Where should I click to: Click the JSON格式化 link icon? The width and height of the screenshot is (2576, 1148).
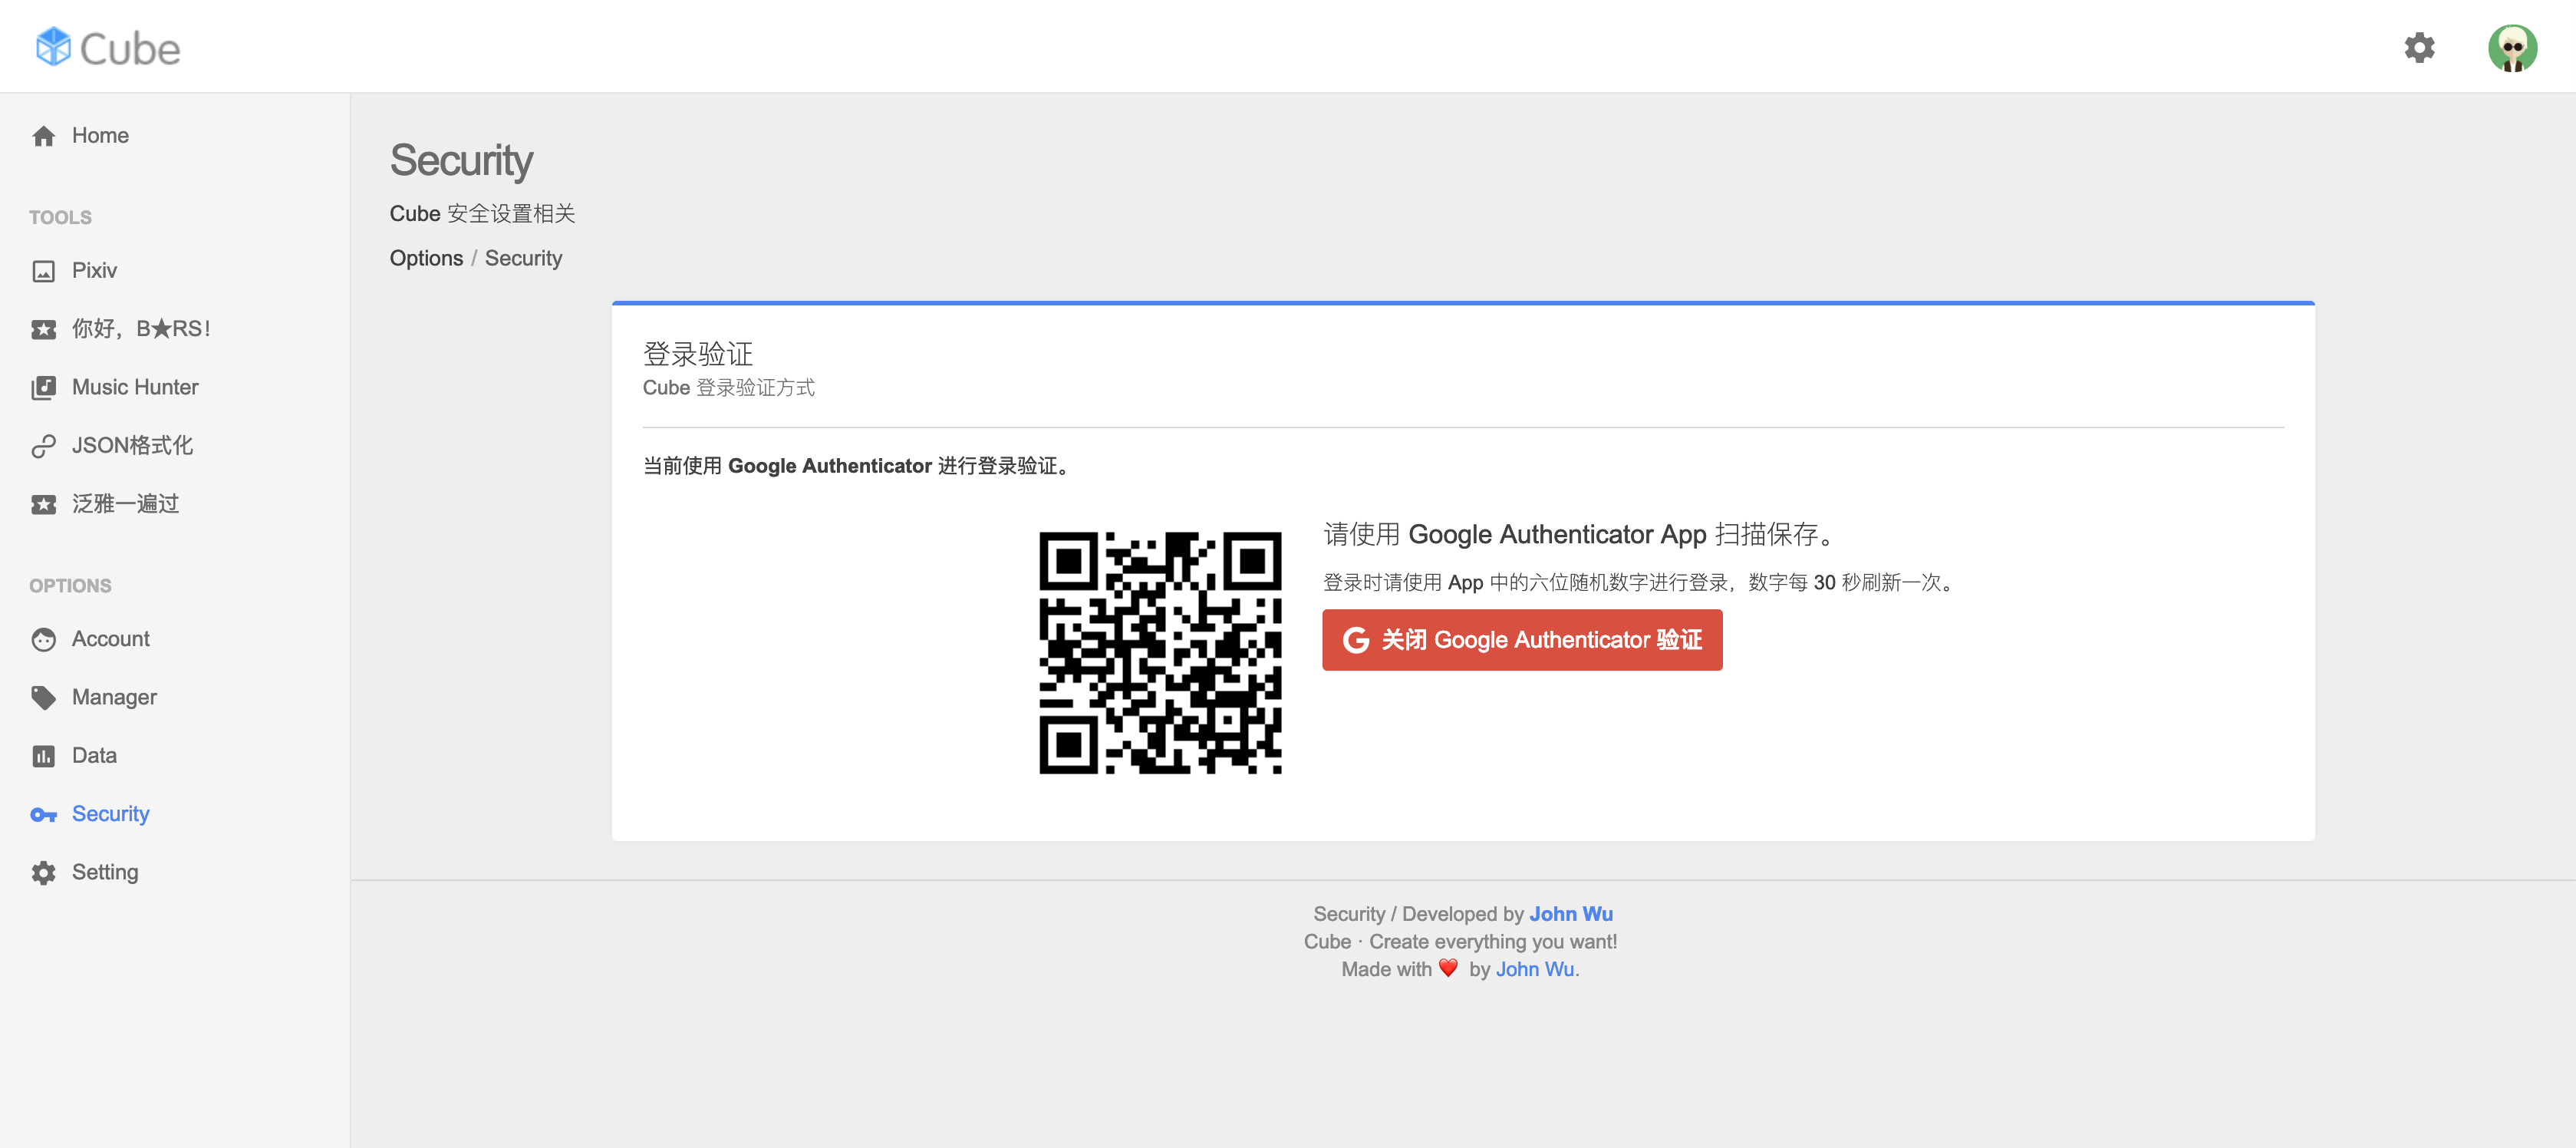(x=43, y=446)
